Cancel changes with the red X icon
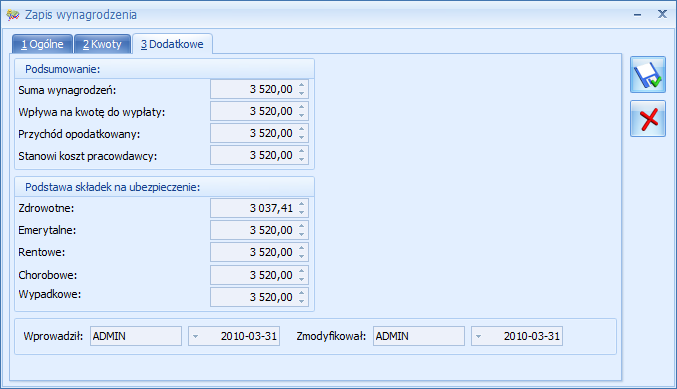The width and height of the screenshot is (677, 389). 648,119
